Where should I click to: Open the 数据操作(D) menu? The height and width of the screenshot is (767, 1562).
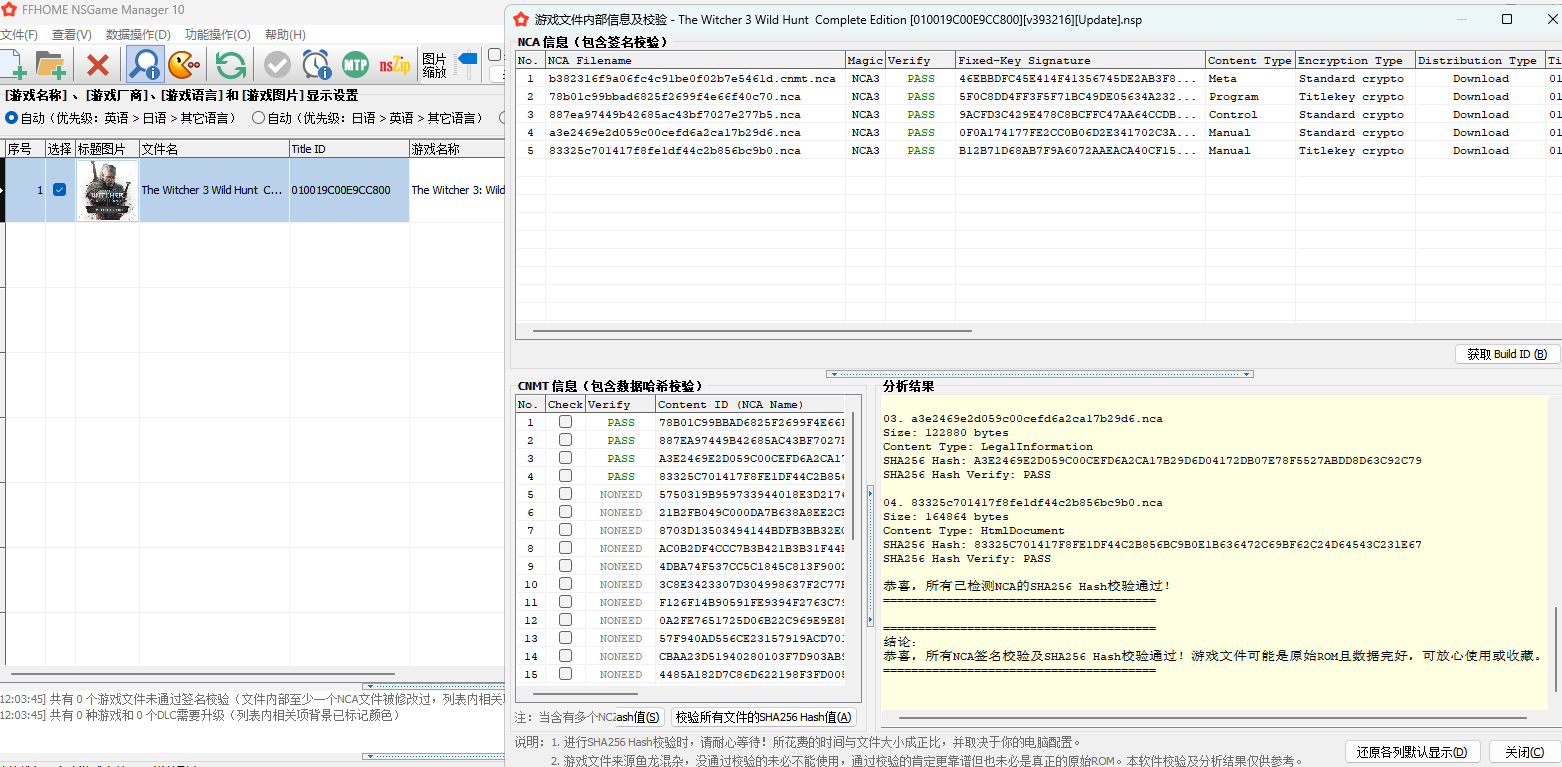tap(138, 35)
